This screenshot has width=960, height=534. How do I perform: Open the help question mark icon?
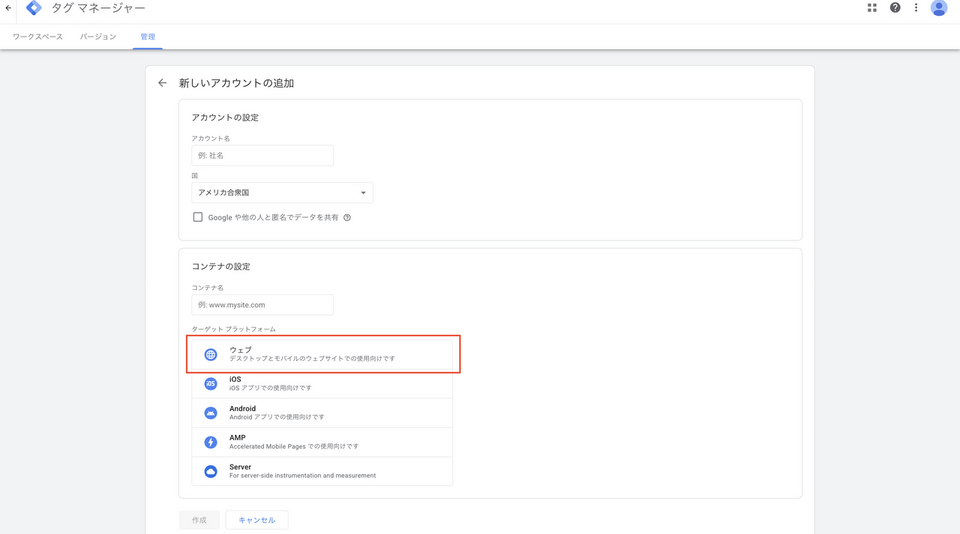(x=895, y=8)
